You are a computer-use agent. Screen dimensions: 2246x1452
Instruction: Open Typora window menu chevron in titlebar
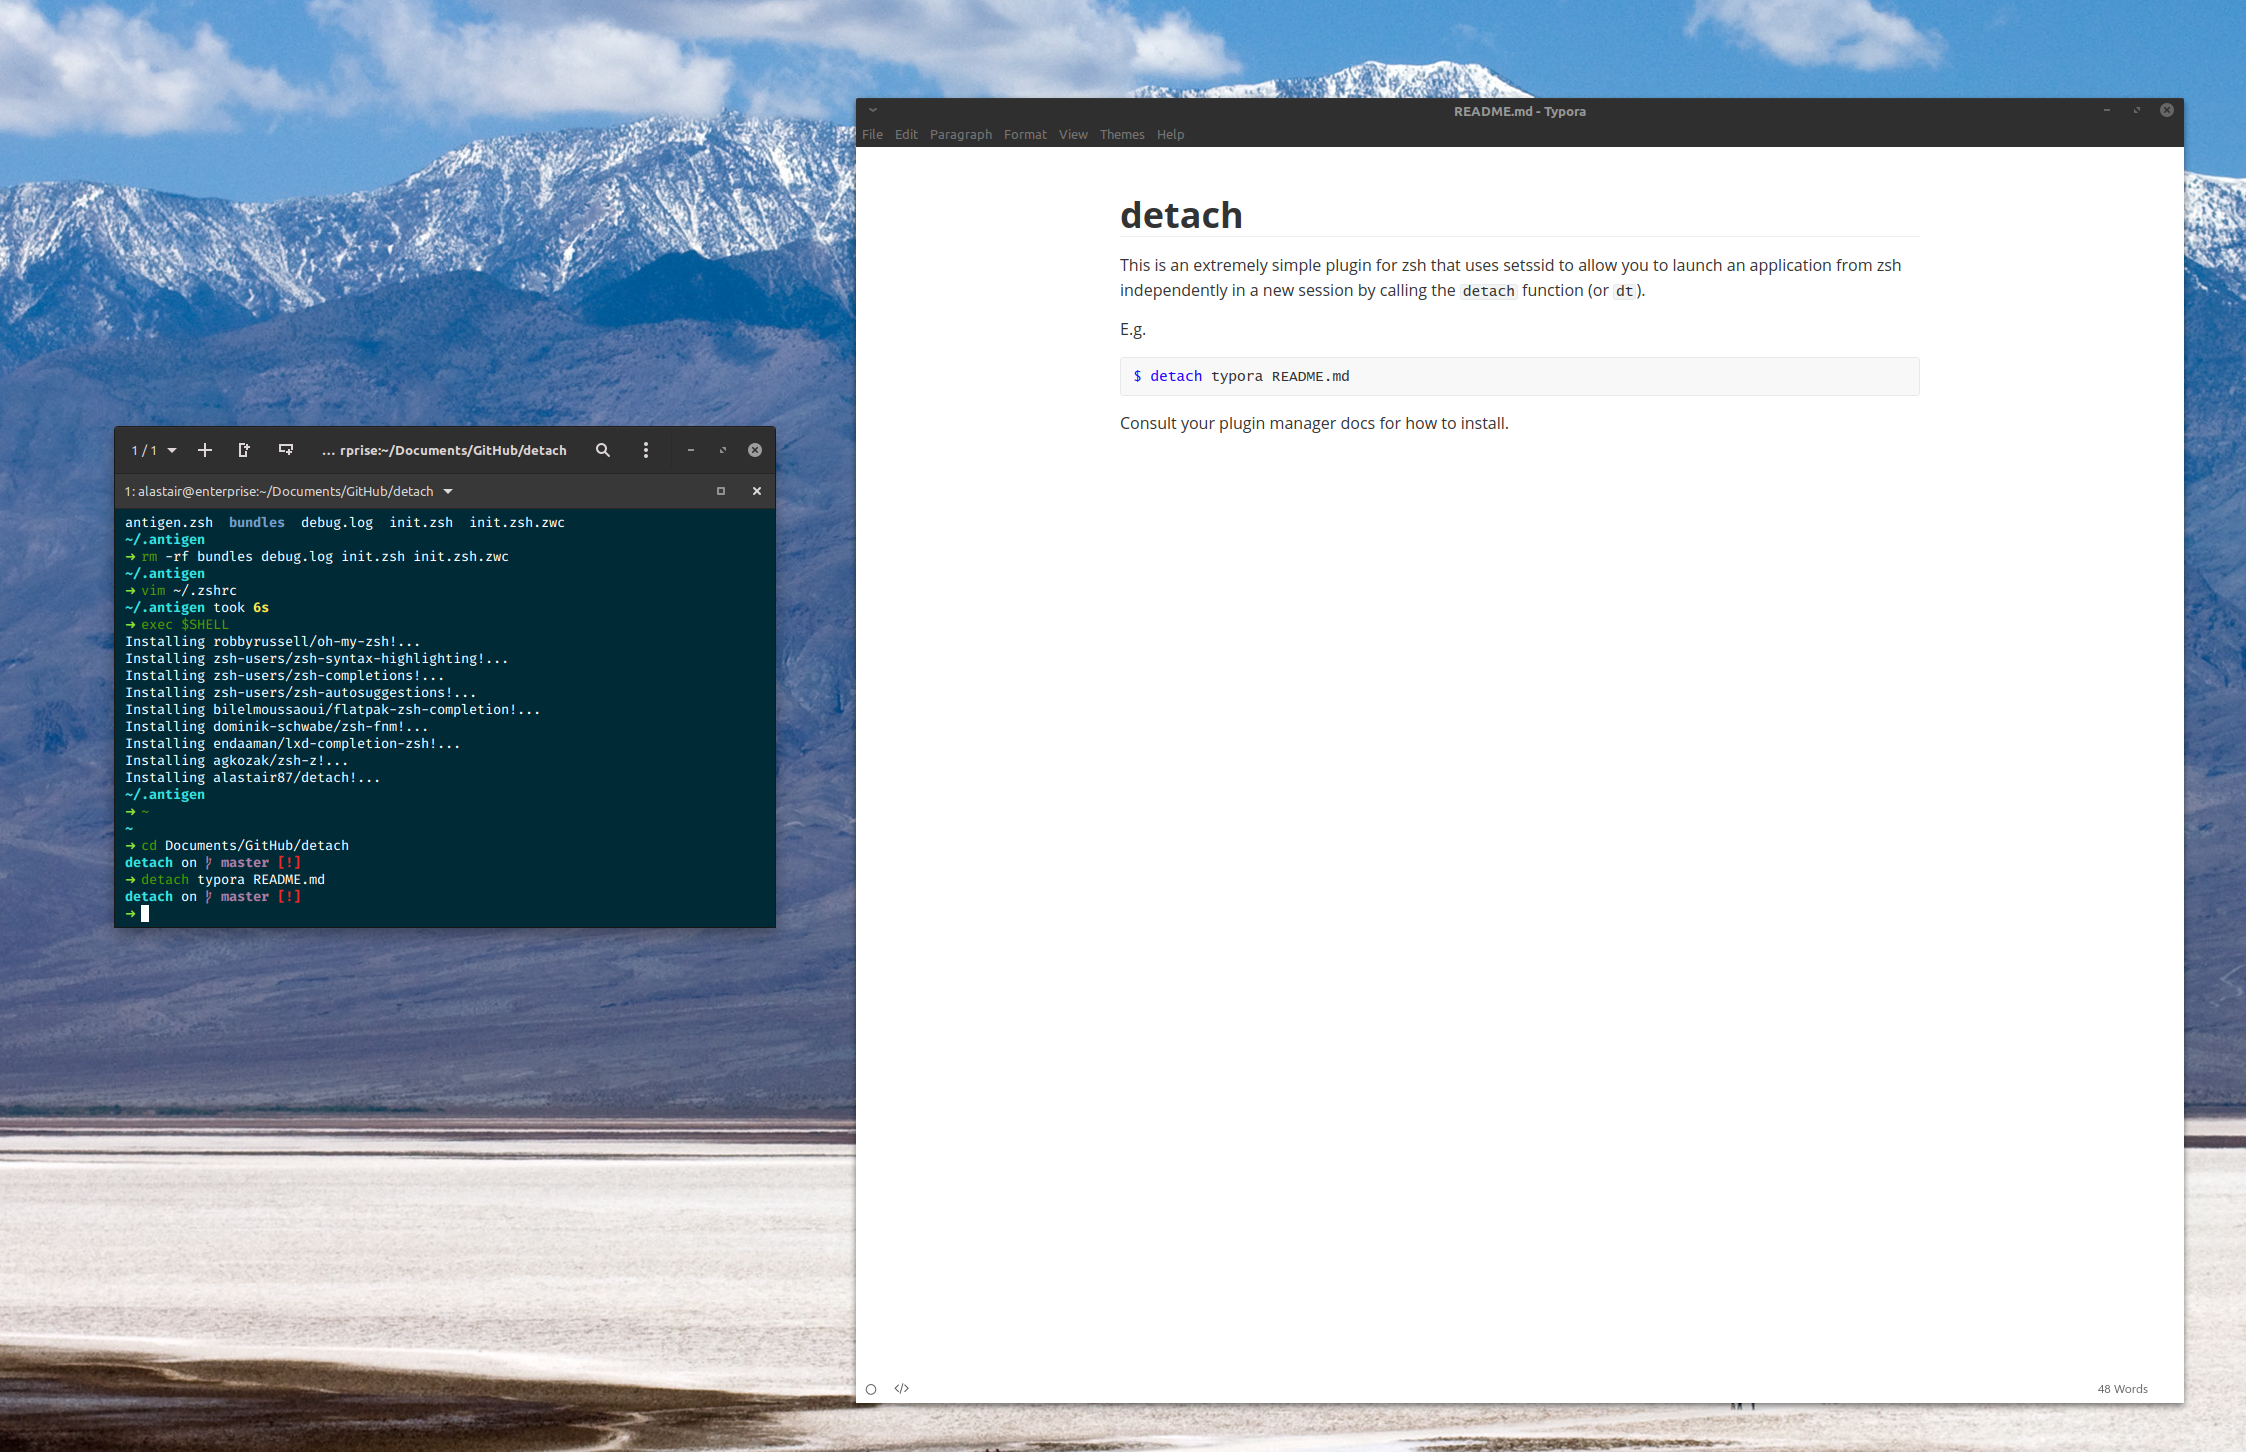tap(873, 110)
